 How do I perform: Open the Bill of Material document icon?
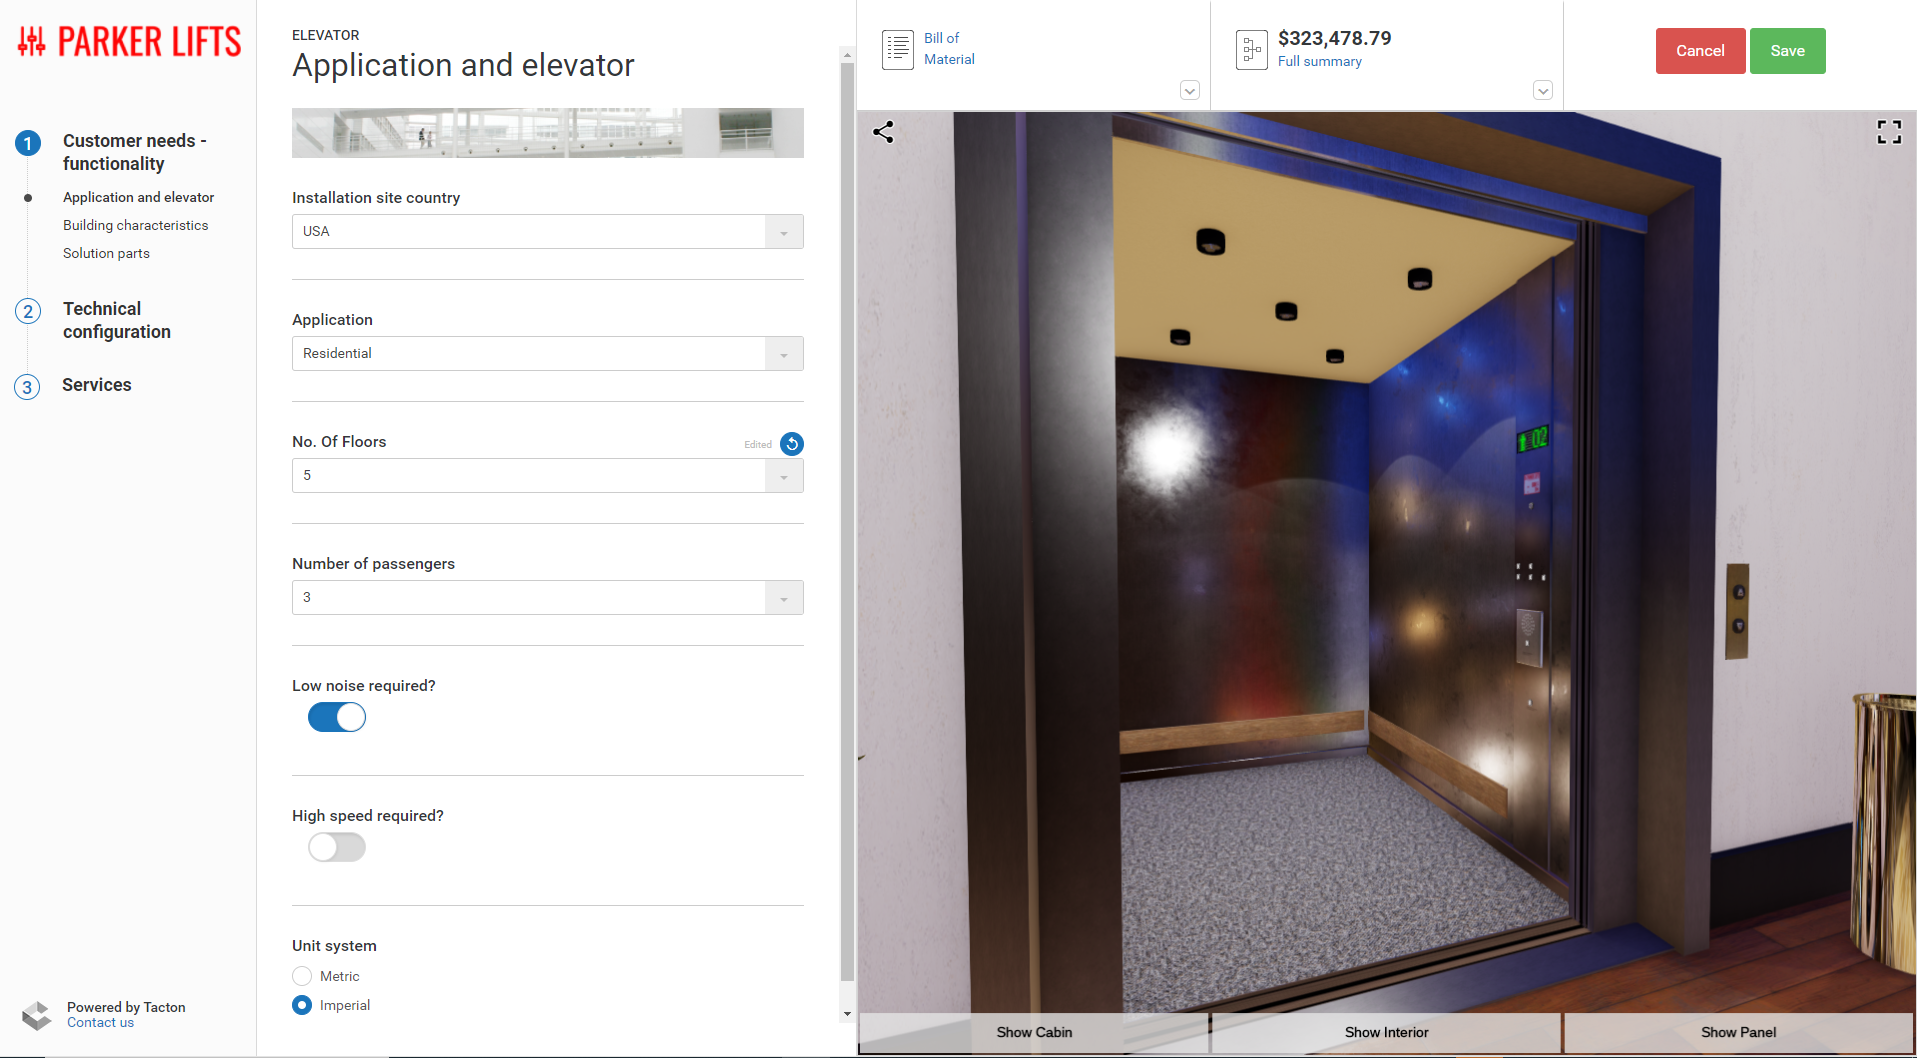coord(897,48)
